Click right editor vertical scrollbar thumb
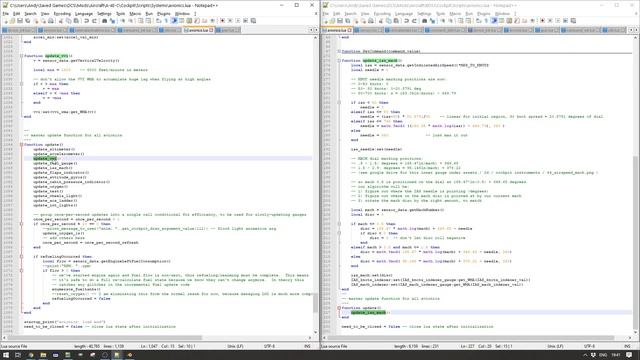Viewport: 640px width, 360px height. coord(636,241)
